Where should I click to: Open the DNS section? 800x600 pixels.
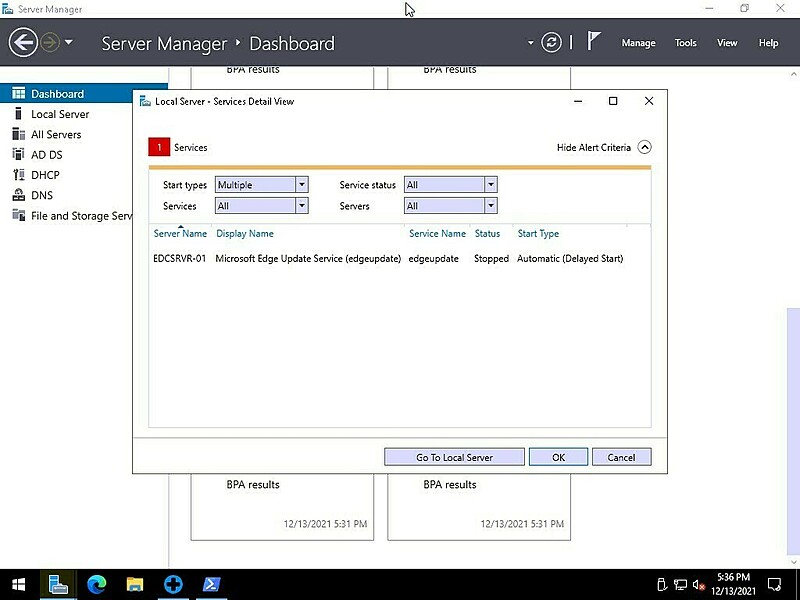40,195
